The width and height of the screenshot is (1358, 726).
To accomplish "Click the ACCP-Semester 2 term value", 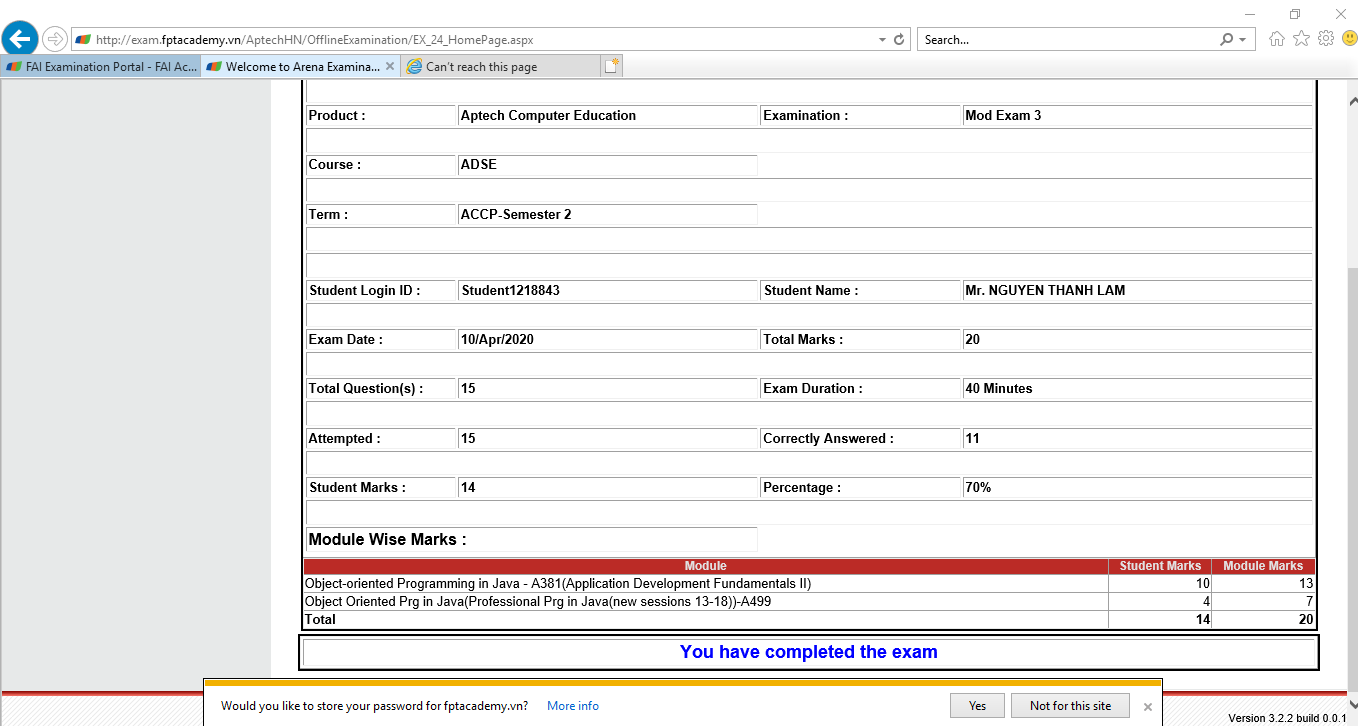I will (516, 214).
